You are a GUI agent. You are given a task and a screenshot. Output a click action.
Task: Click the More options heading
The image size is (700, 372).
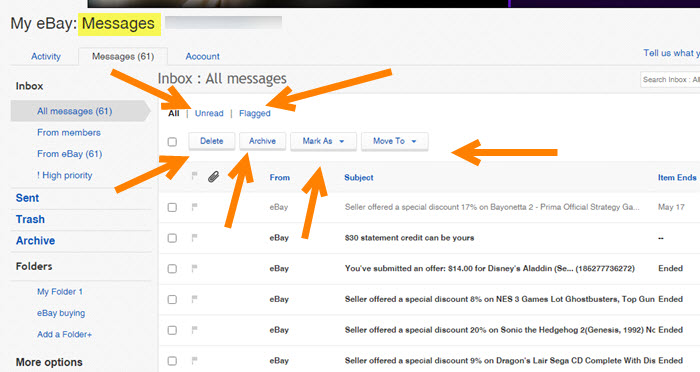click(x=49, y=362)
